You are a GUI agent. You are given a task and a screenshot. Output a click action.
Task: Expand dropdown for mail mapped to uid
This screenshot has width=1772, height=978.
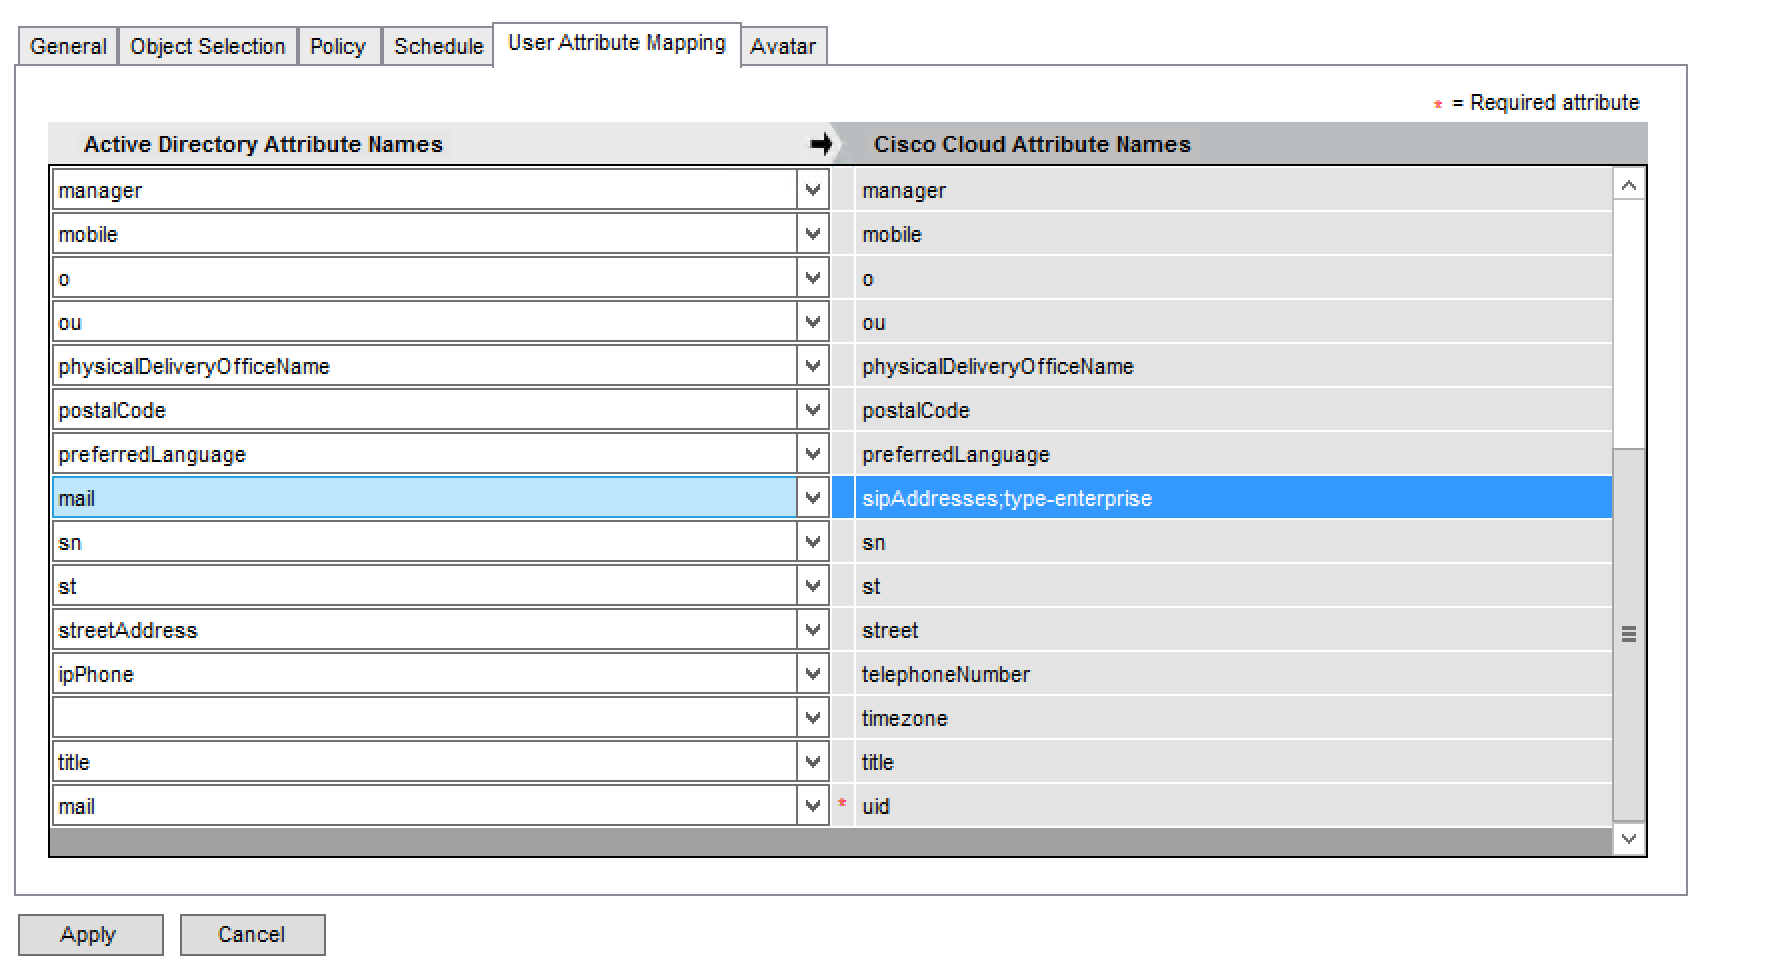[x=813, y=805]
